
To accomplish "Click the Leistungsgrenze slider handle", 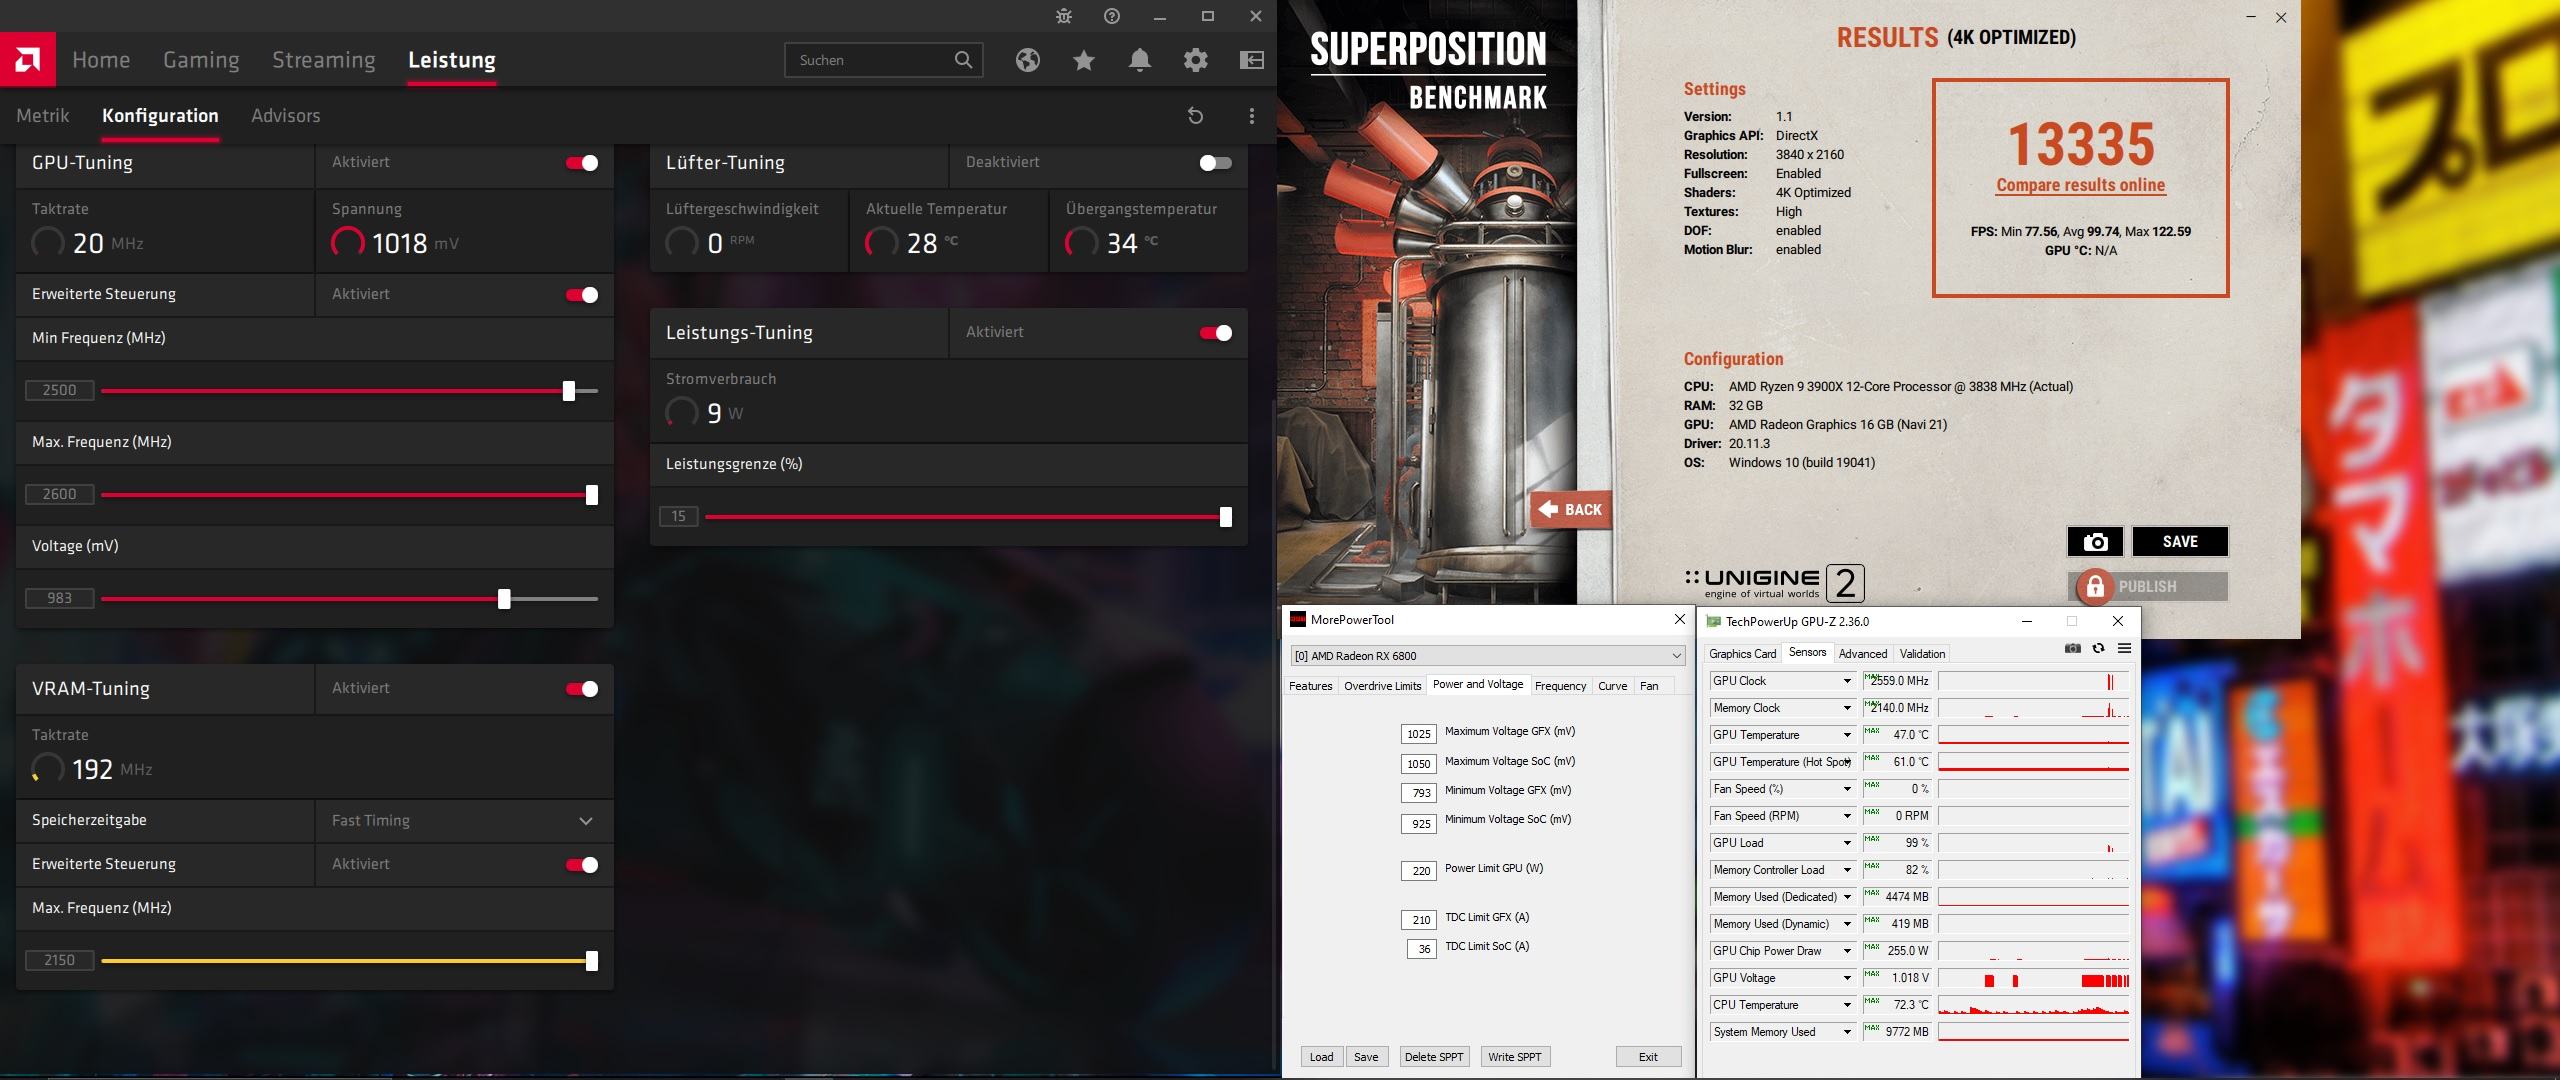I will tap(1226, 517).
